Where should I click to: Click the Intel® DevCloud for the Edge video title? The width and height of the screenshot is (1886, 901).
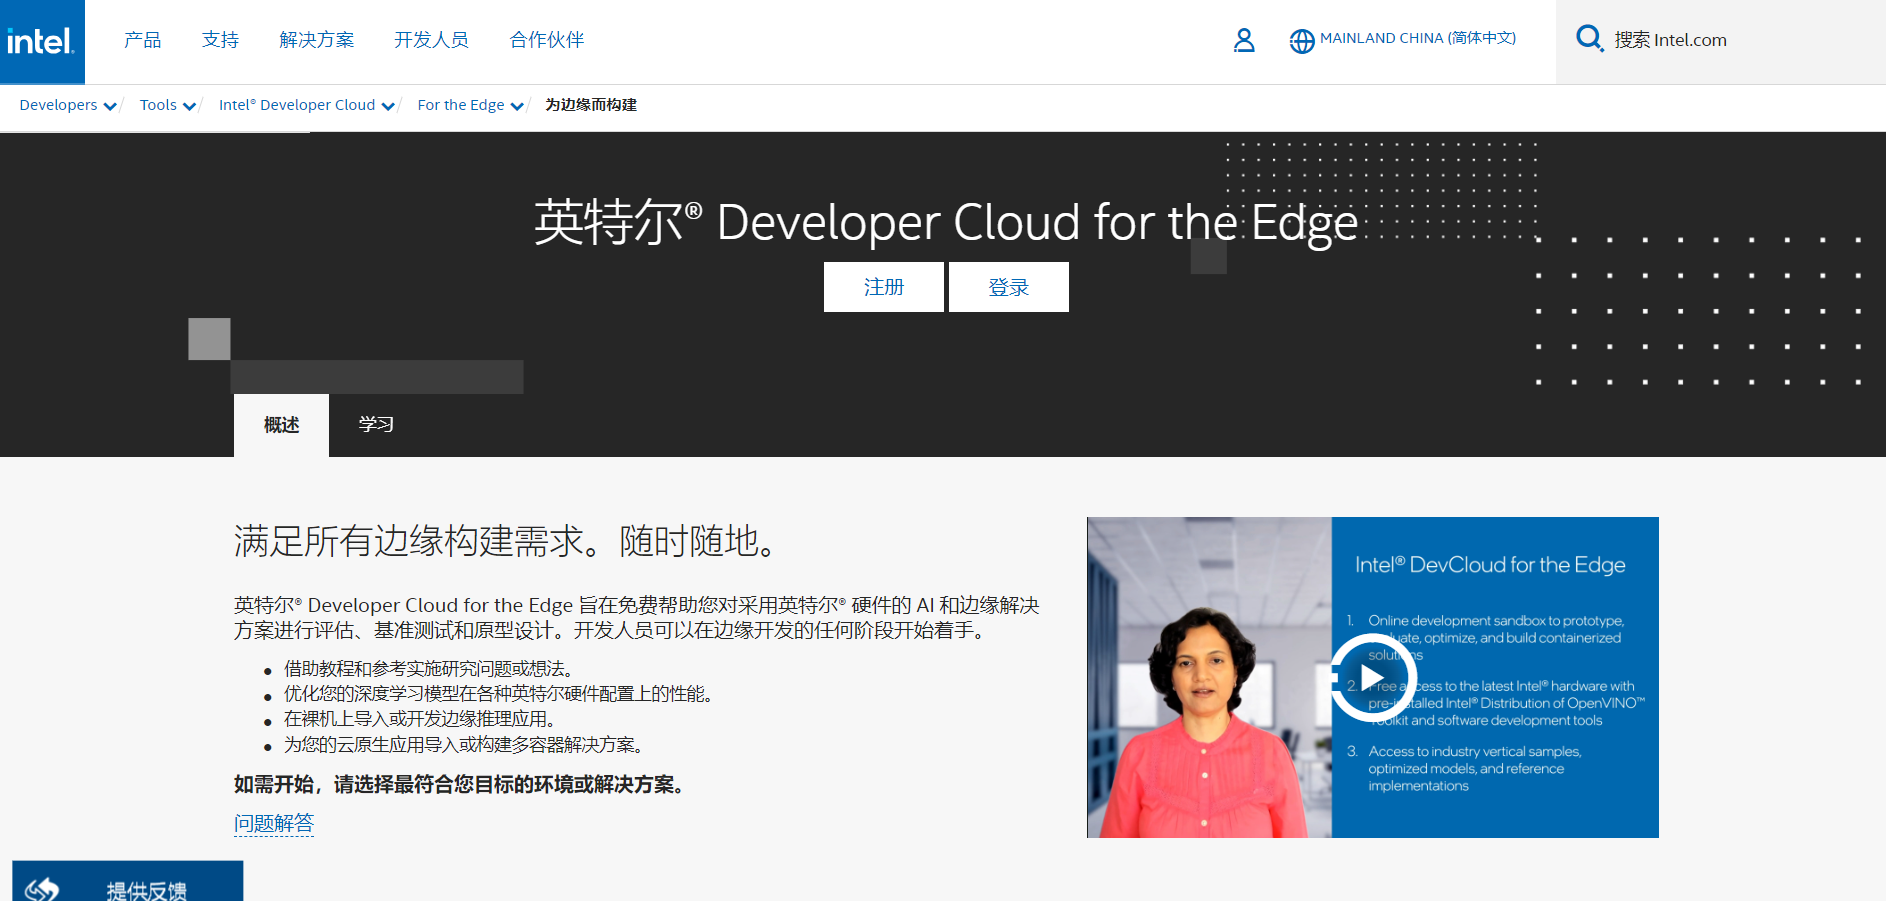[x=1490, y=565]
